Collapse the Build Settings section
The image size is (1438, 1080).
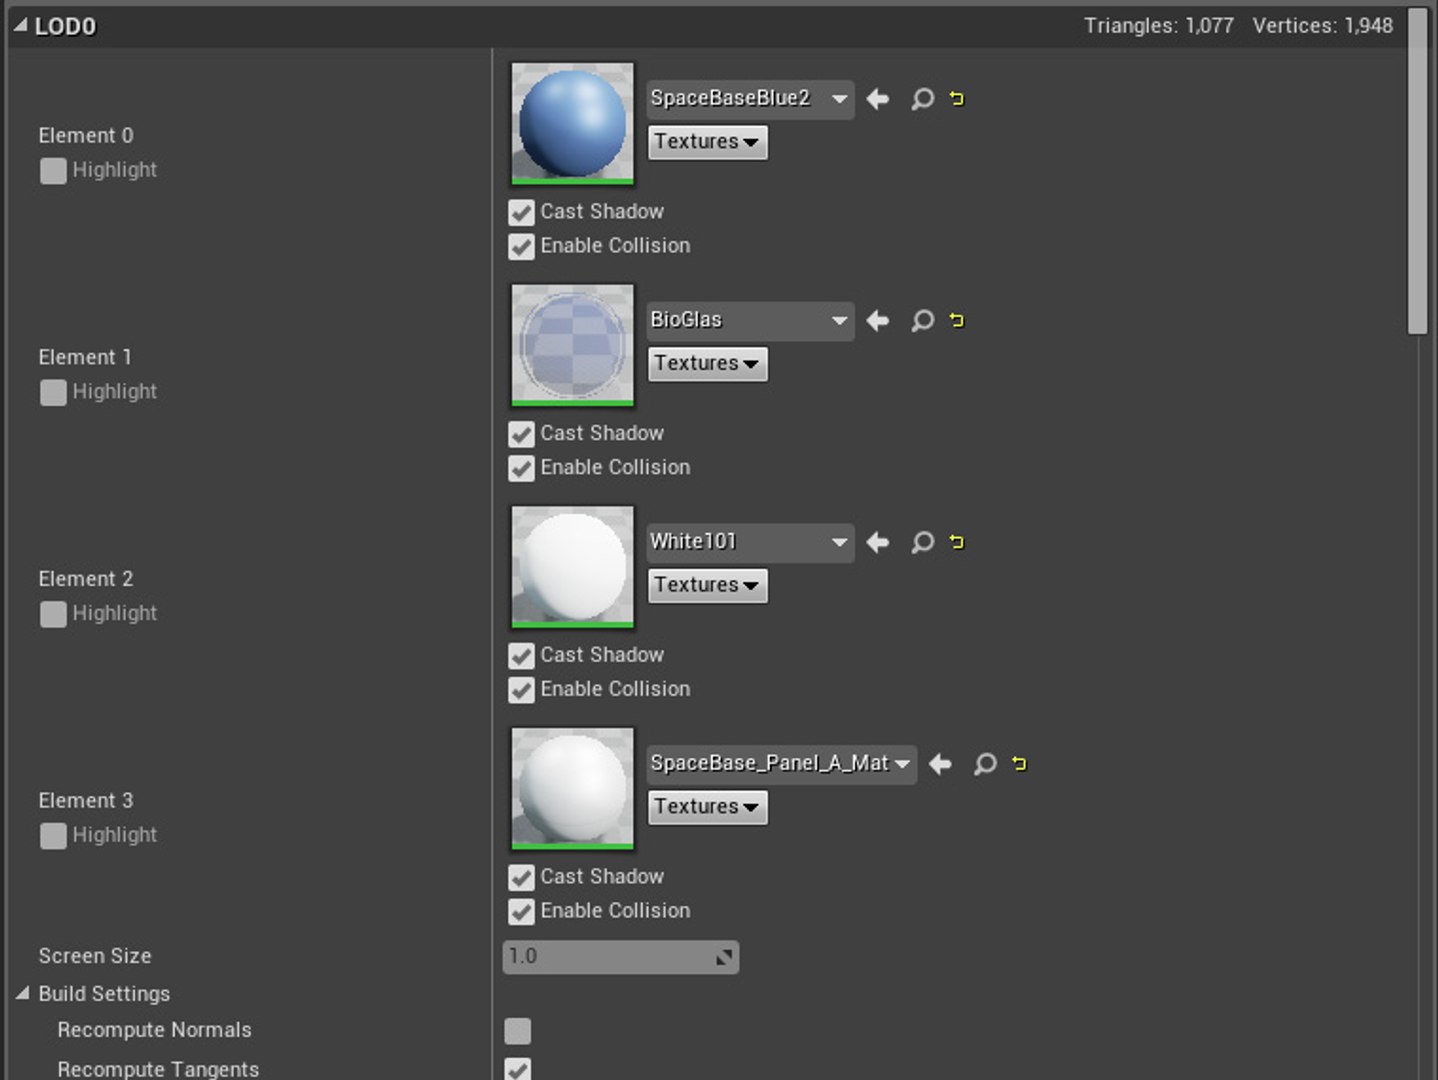(x=22, y=994)
